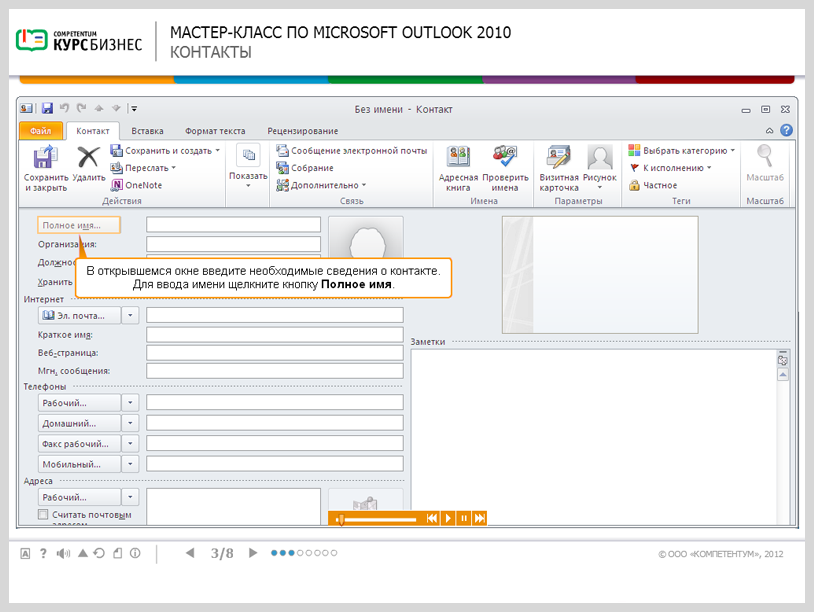Click the Previous item up arrow in title bar

point(99,108)
